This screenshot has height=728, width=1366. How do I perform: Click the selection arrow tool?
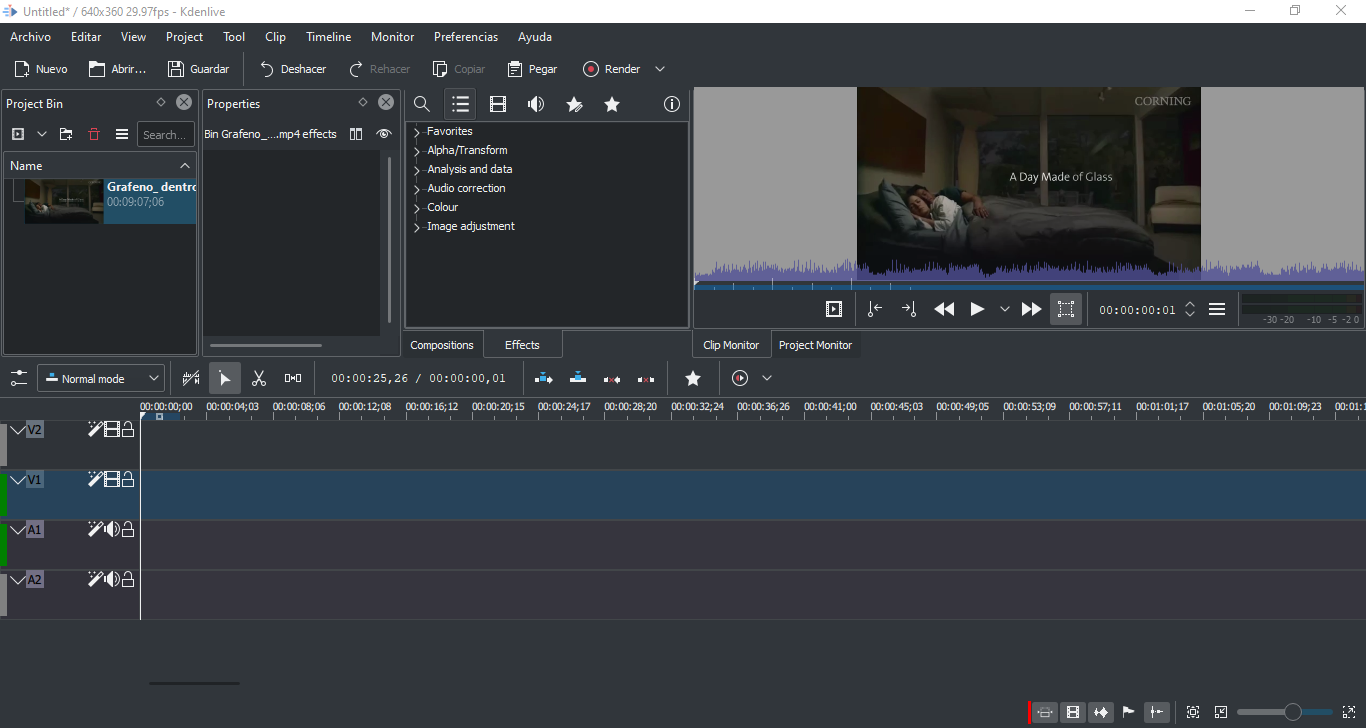(x=225, y=378)
